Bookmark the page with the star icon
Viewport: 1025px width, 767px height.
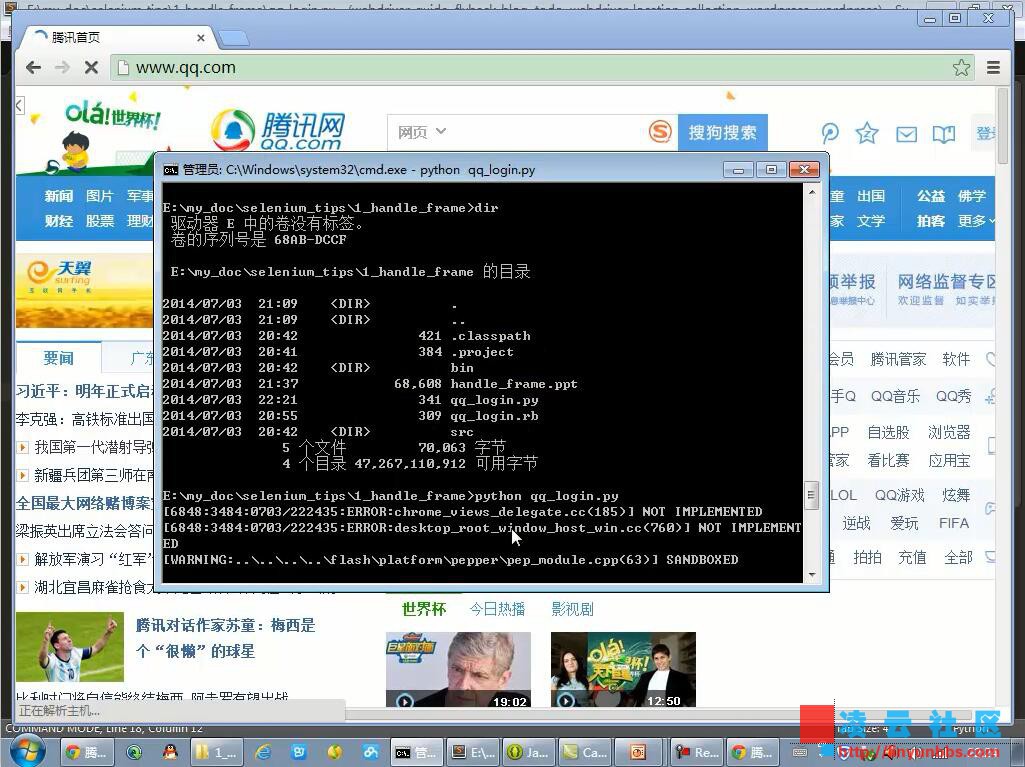click(961, 67)
